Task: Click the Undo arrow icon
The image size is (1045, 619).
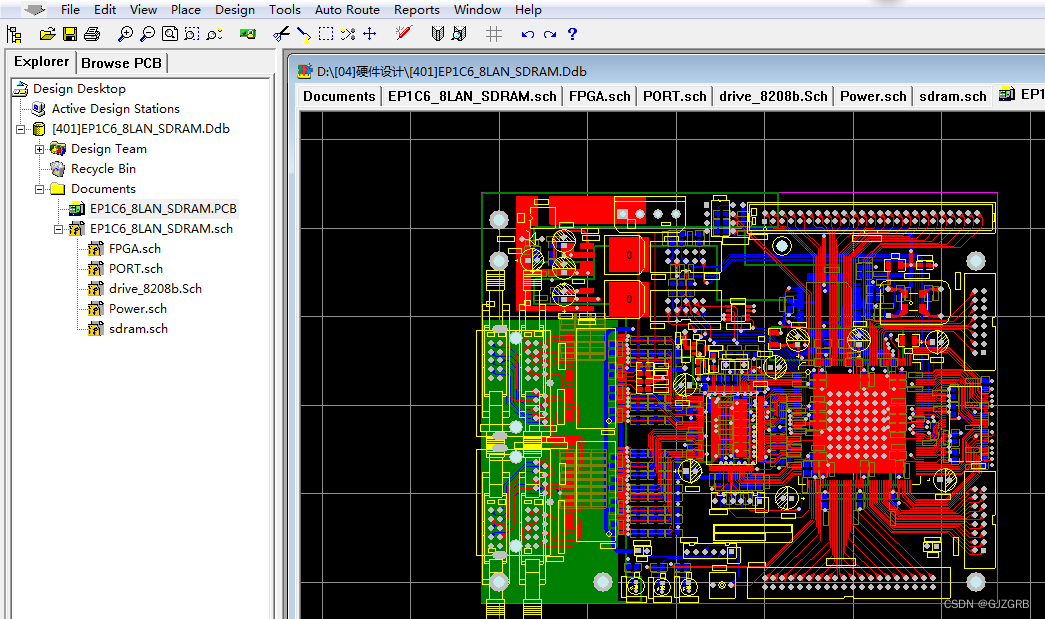Action: click(x=527, y=33)
